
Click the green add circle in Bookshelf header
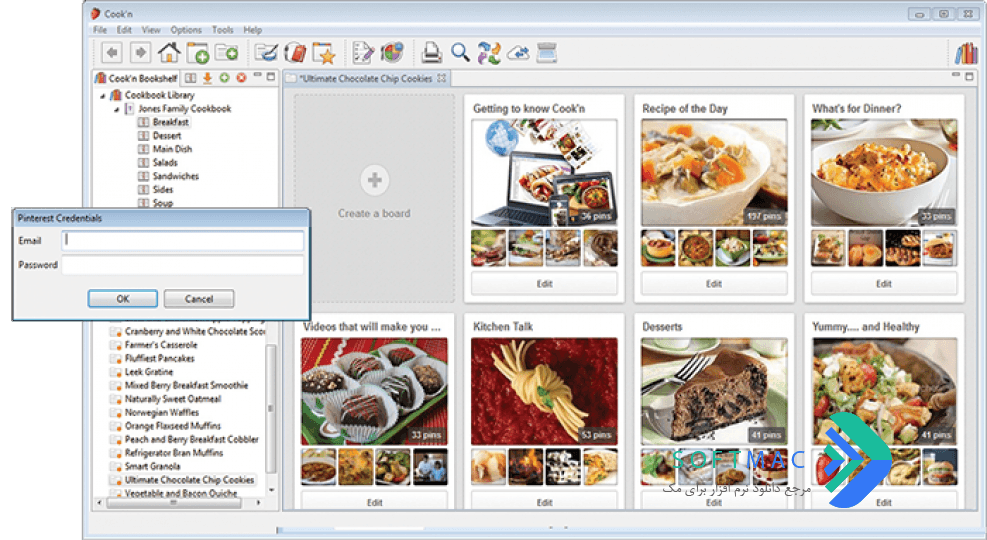click(x=224, y=78)
